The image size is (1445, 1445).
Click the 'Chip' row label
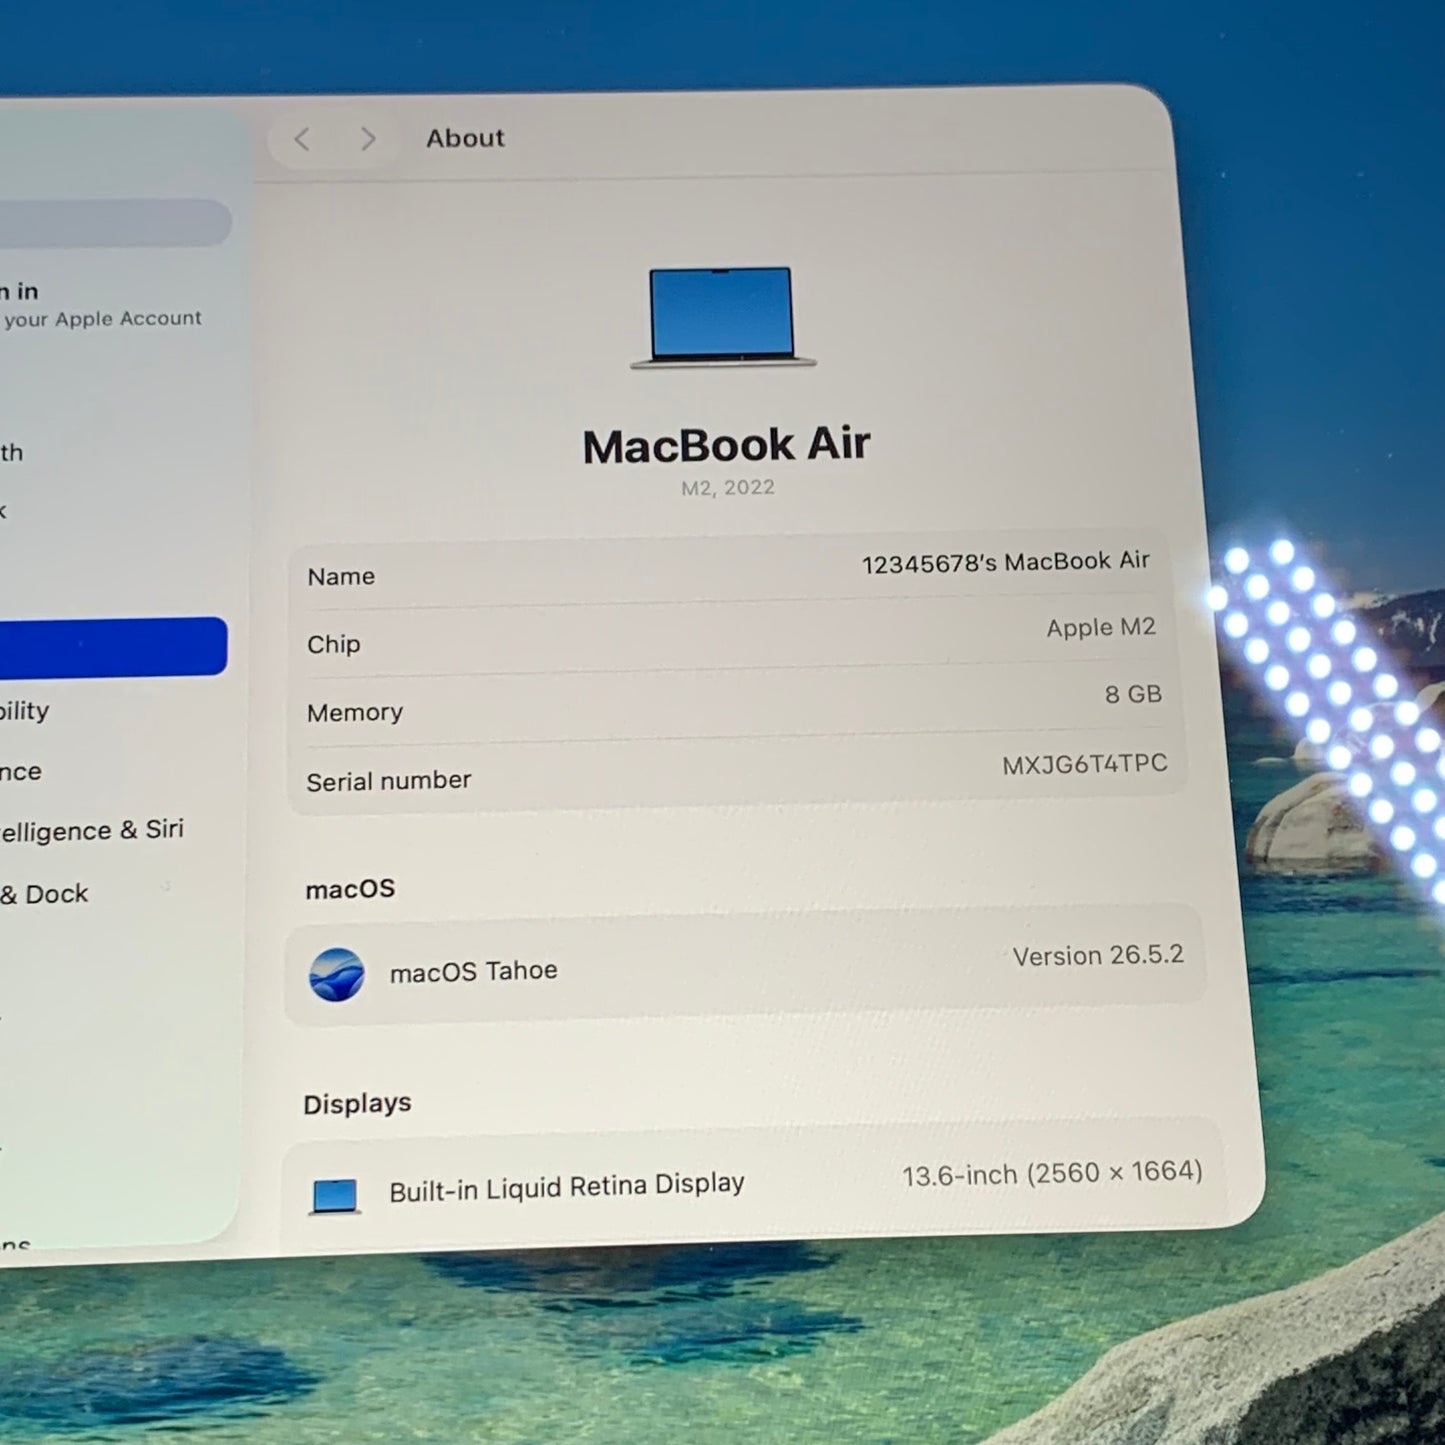pos(333,645)
